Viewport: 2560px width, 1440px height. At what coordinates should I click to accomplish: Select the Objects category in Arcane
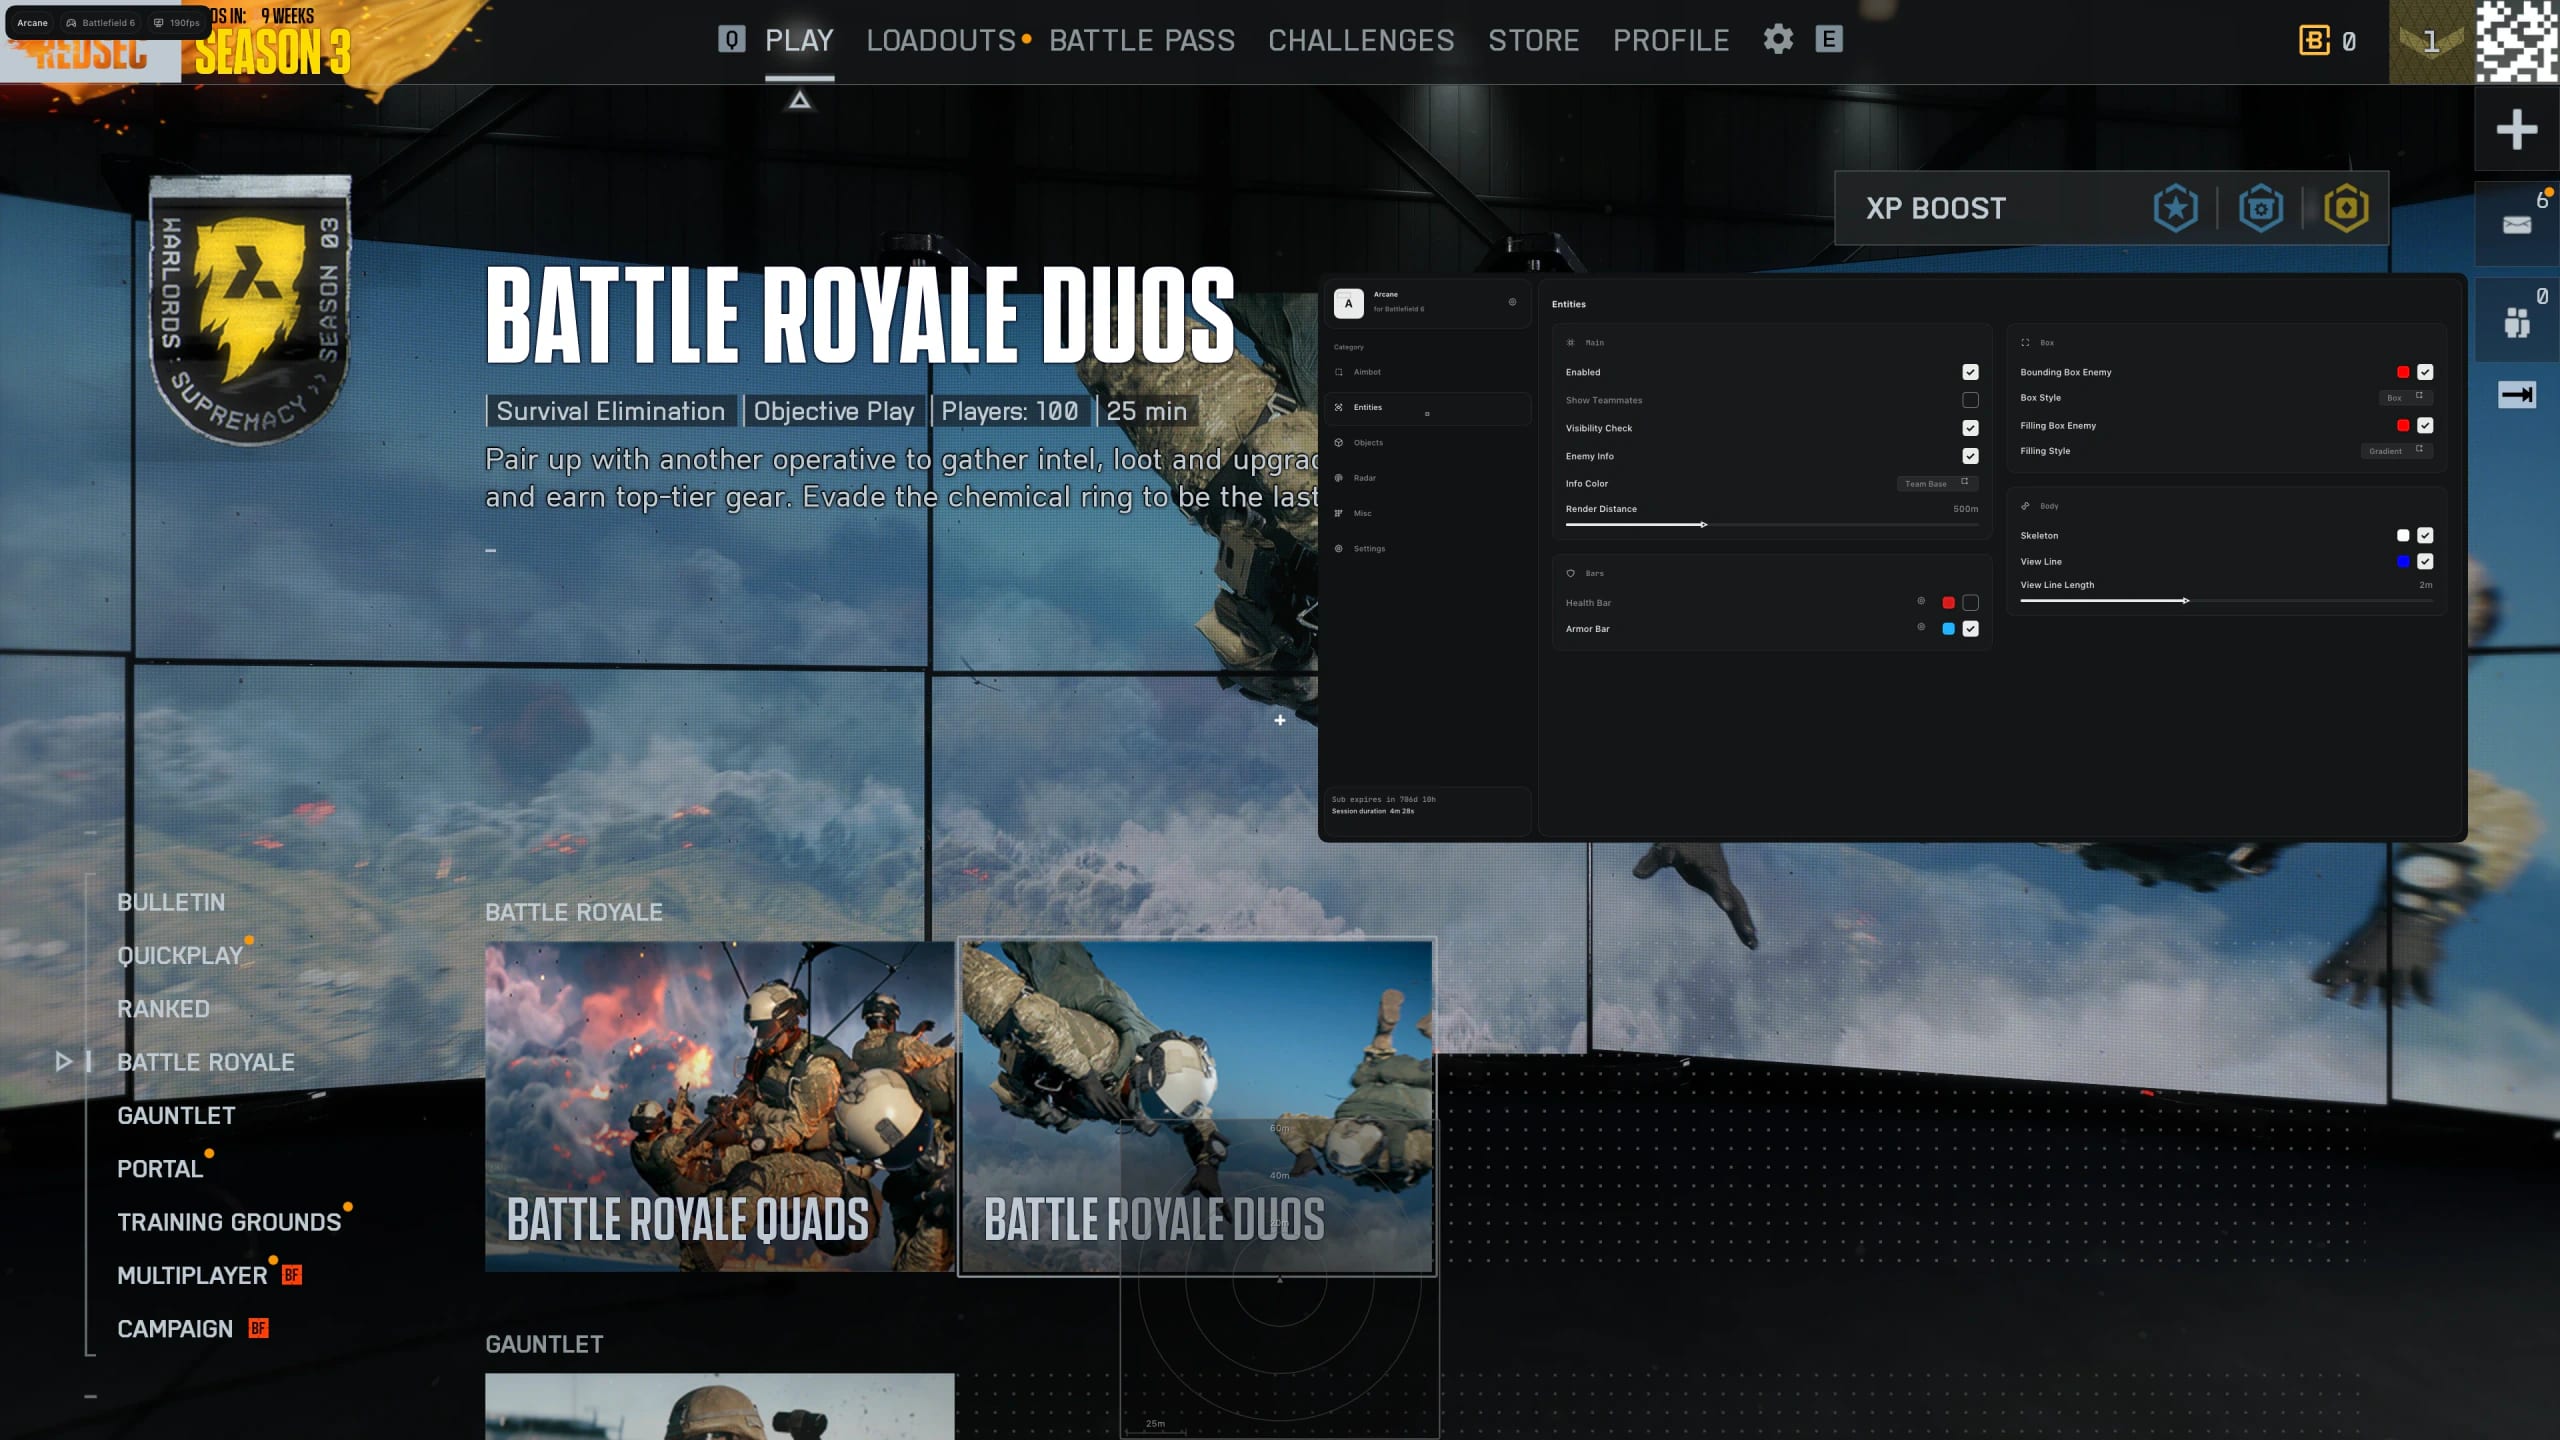[x=1428, y=443]
